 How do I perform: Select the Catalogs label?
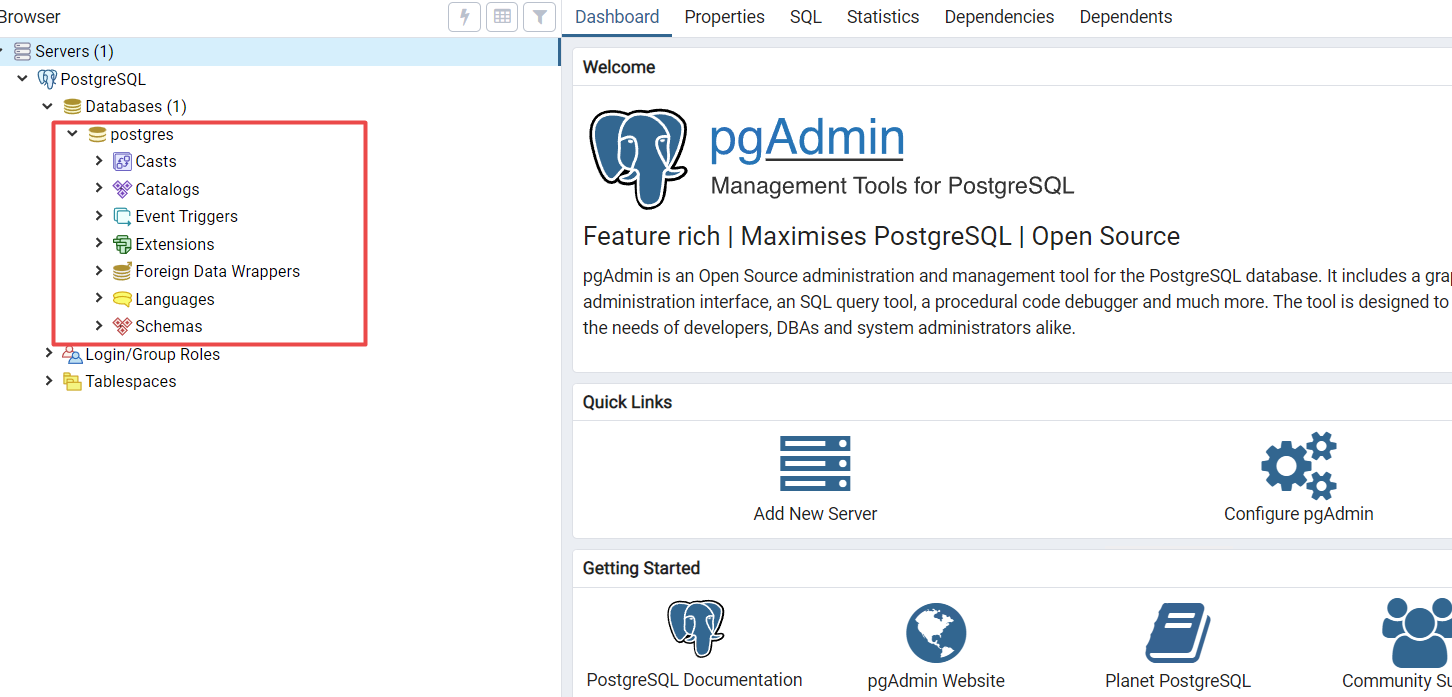167,189
